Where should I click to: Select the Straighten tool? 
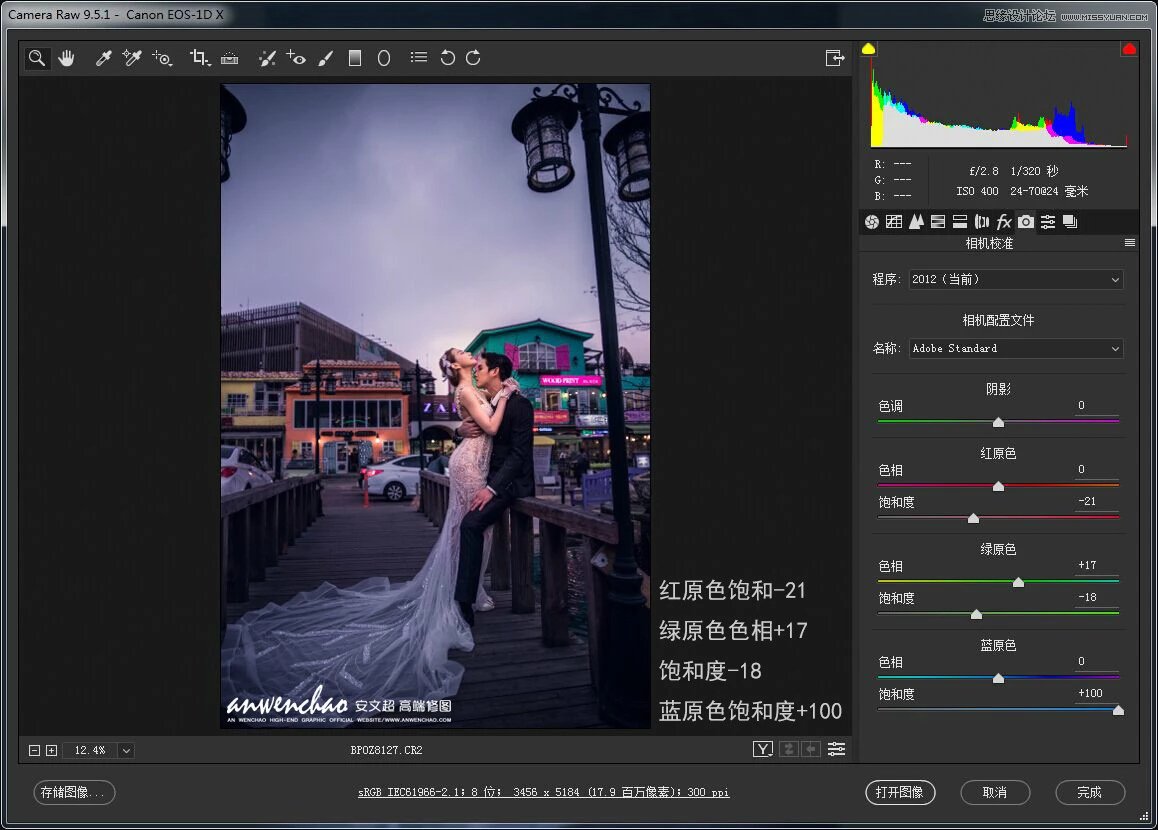pos(230,58)
